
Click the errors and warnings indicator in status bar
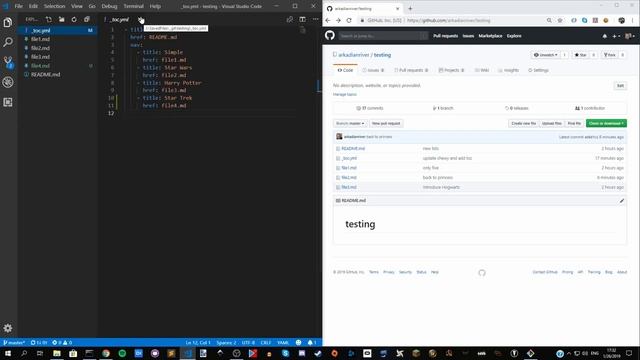coord(62,342)
